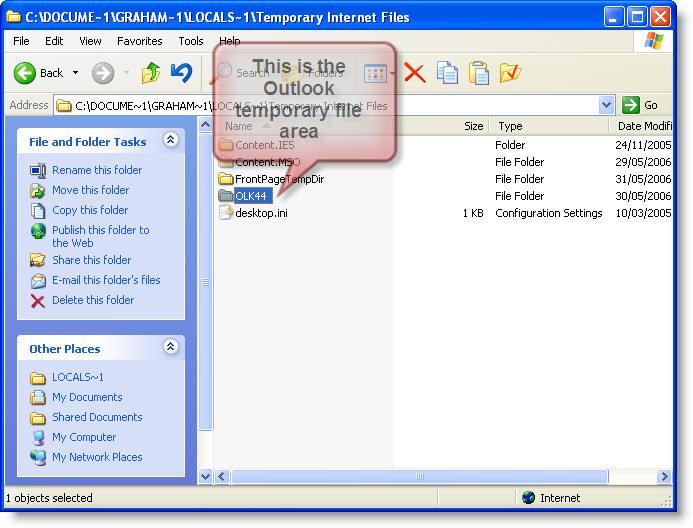Open the Views toolbar button
The width and height of the screenshot is (693, 528).
coord(375,74)
